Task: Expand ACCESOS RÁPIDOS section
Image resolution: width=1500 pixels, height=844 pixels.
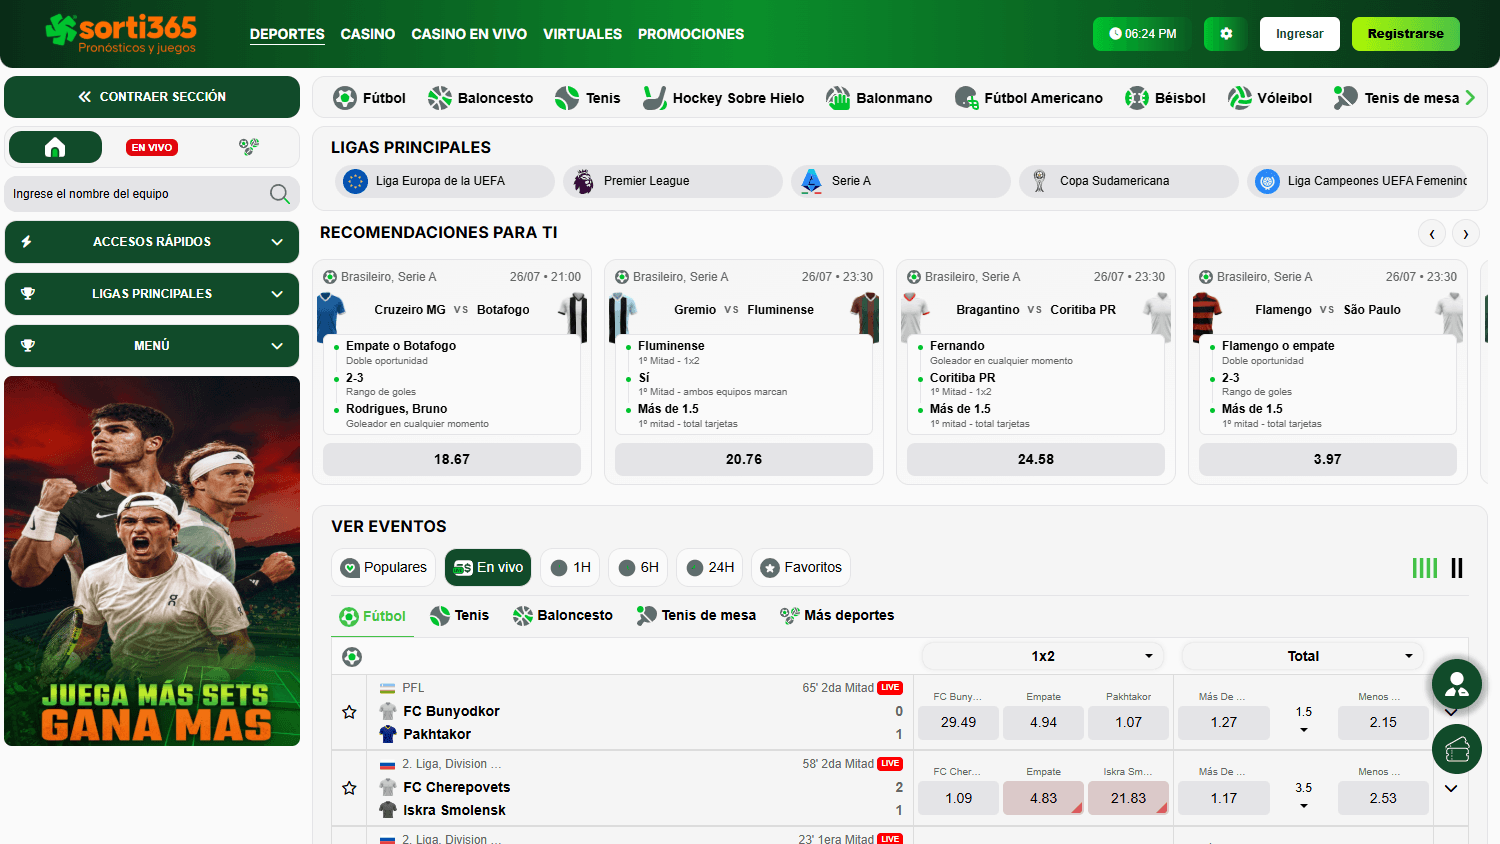Action: (x=152, y=242)
